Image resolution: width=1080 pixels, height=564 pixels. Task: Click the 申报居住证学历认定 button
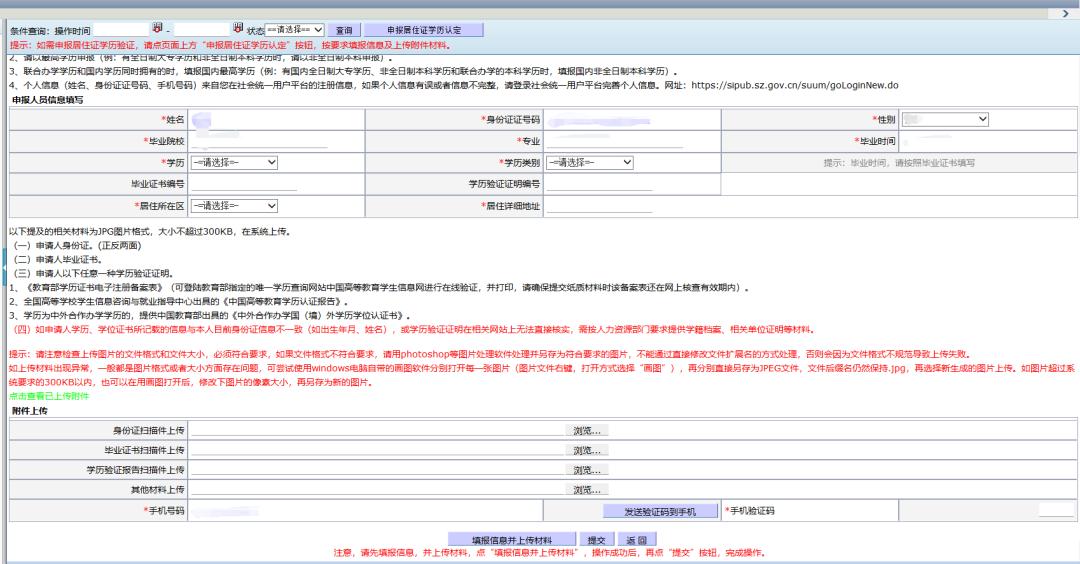[424, 30]
